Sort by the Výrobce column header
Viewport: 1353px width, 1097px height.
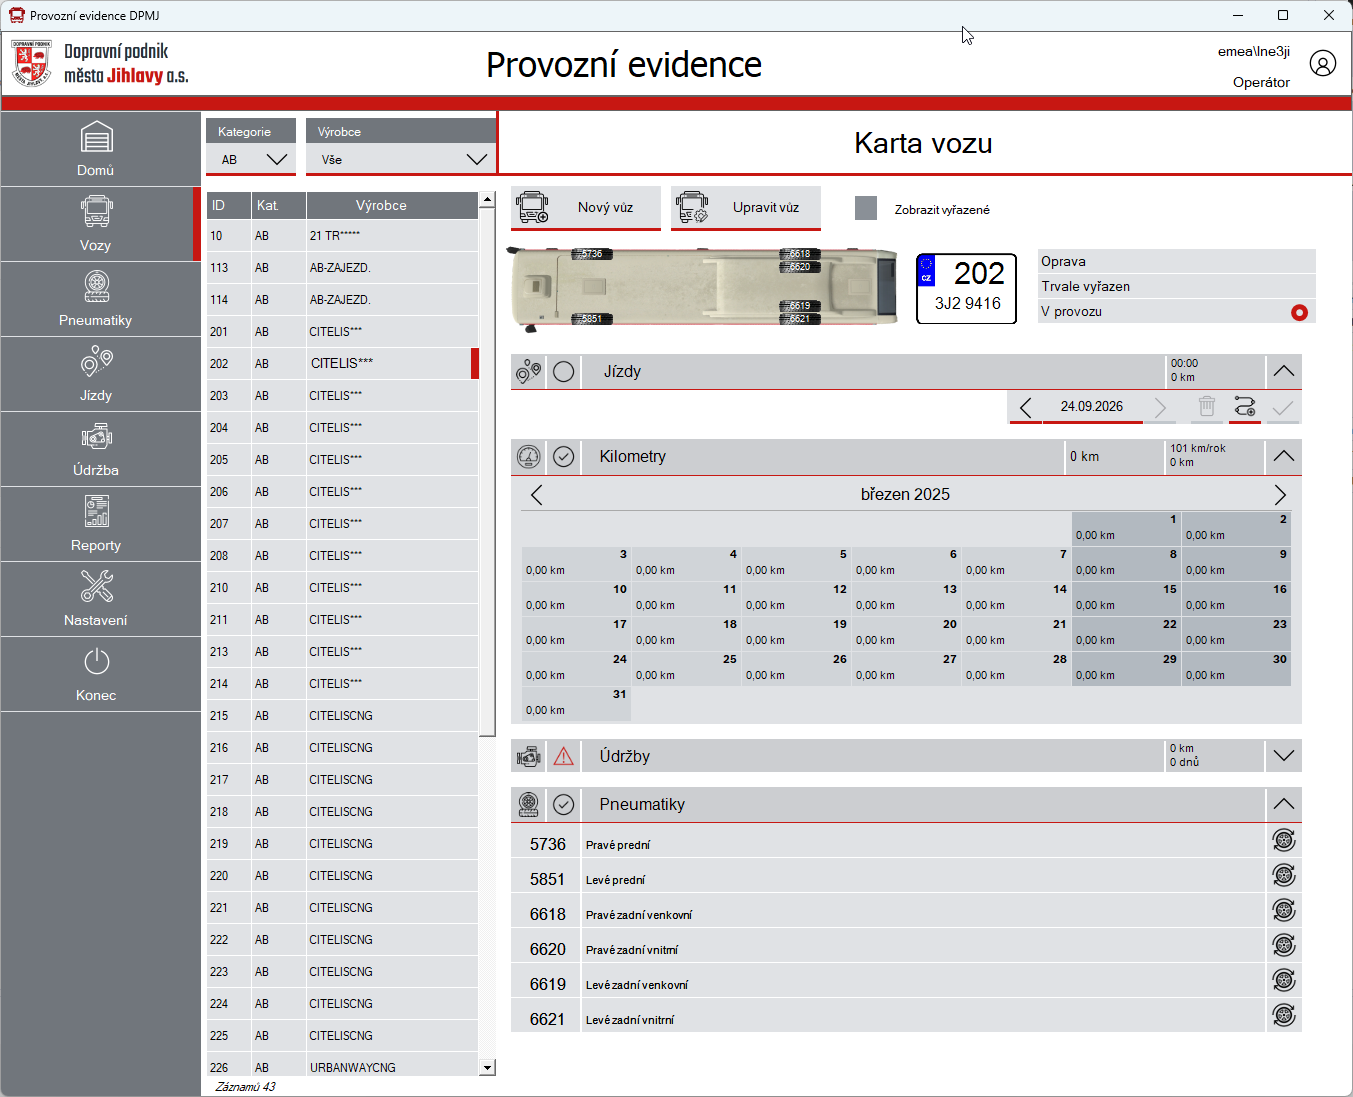coord(392,205)
